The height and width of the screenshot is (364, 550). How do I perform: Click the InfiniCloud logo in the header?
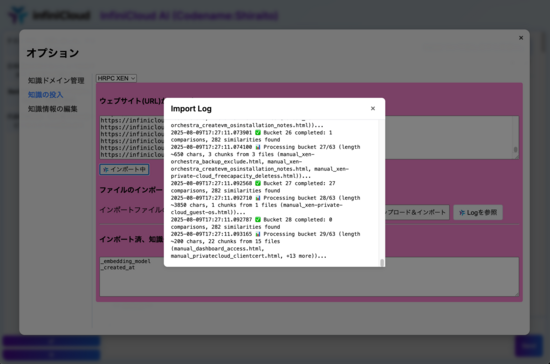point(50,15)
